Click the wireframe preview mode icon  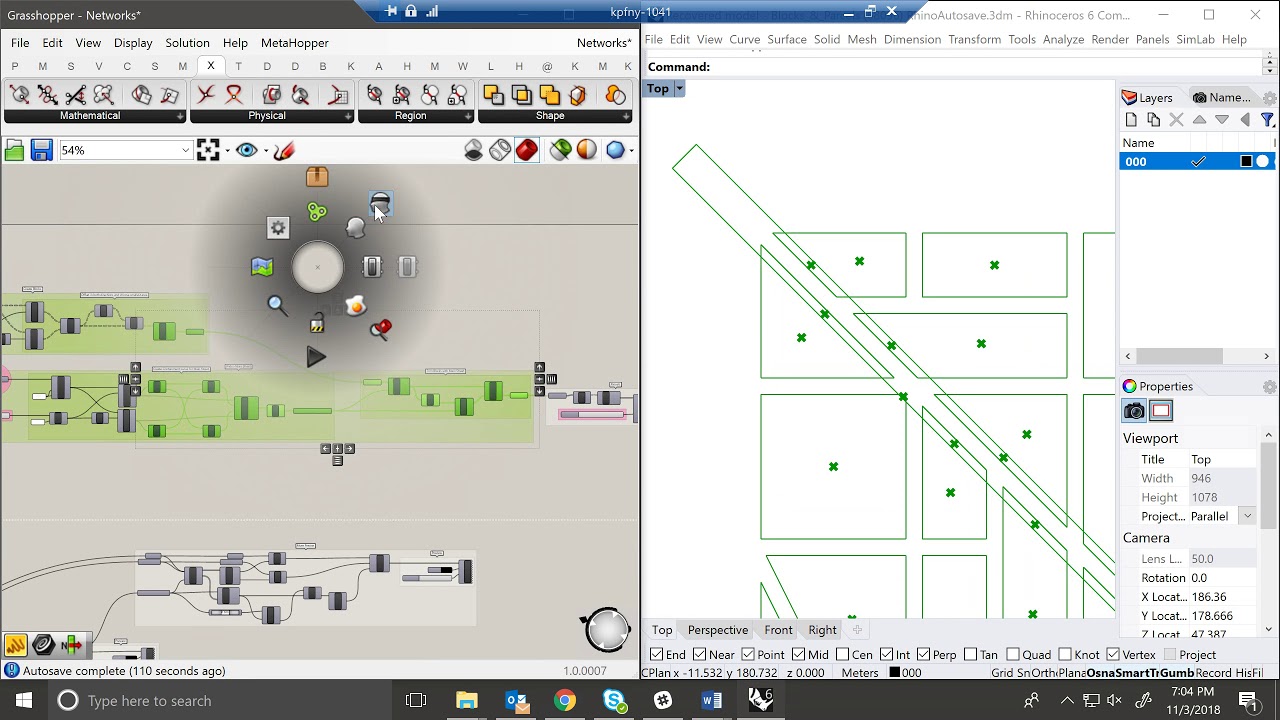coord(500,151)
